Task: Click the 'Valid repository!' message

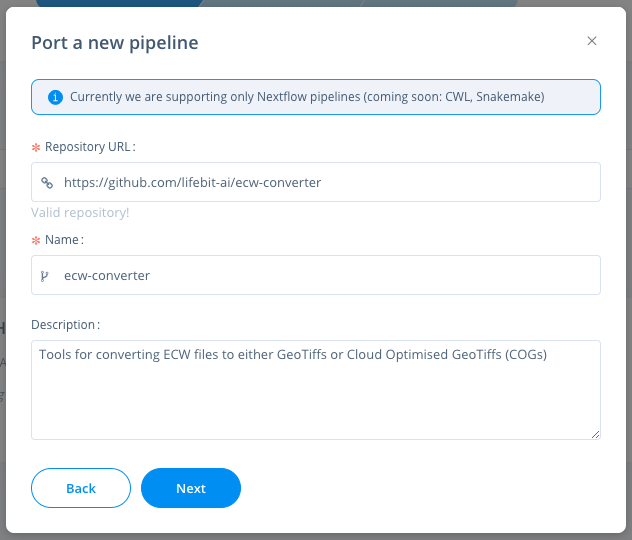Action: tap(80, 212)
